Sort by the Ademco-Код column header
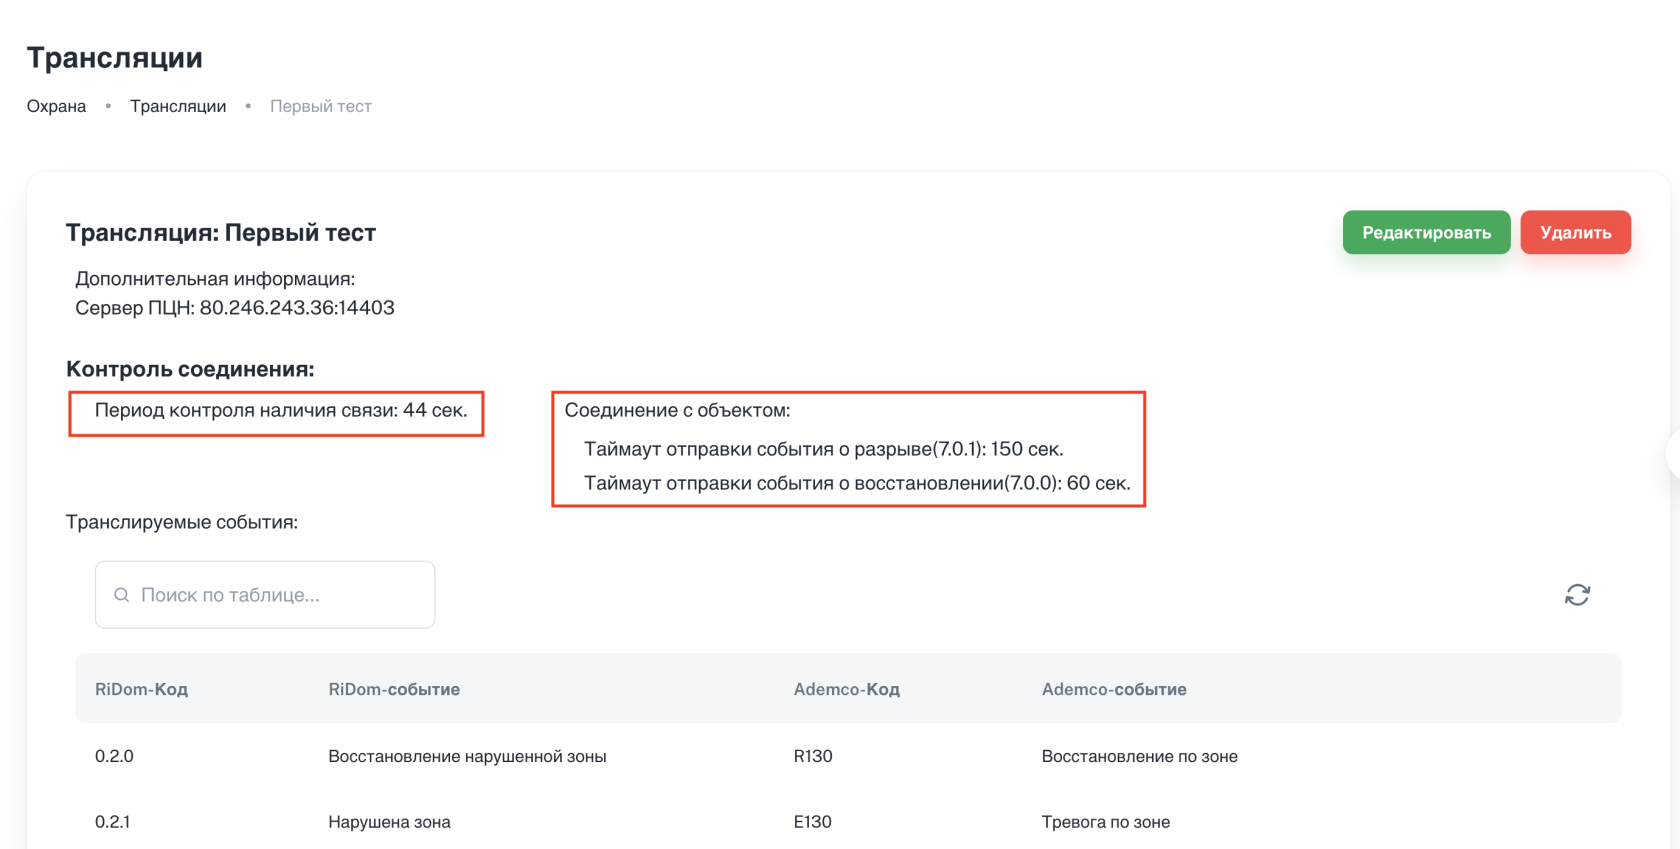The image size is (1680, 849). click(846, 689)
